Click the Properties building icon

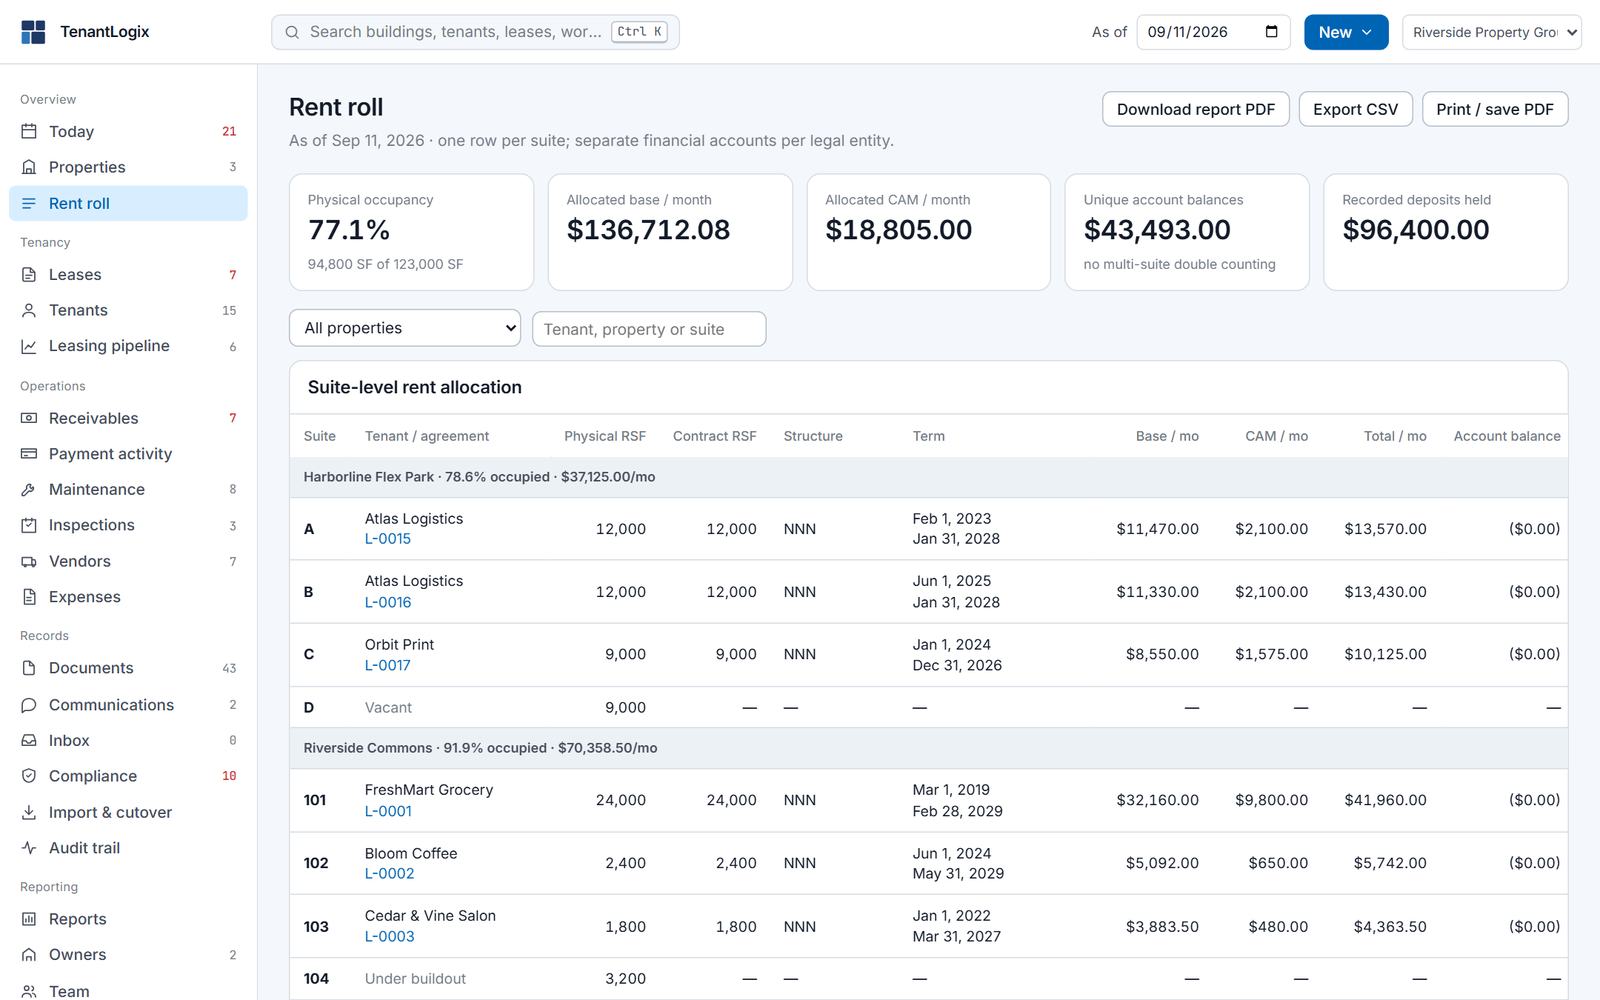pyautogui.click(x=29, y=167)
